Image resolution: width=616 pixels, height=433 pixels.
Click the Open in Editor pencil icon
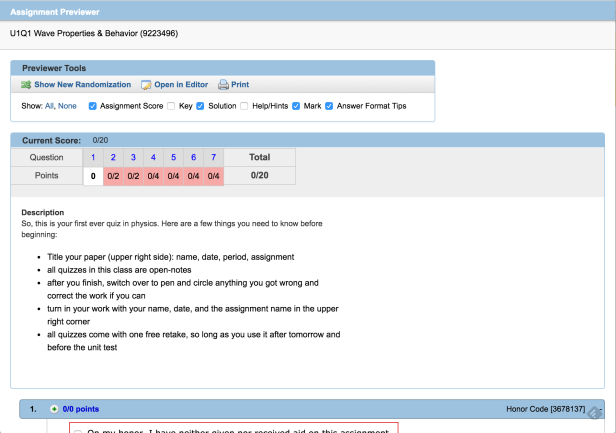[x=146, y=85]
